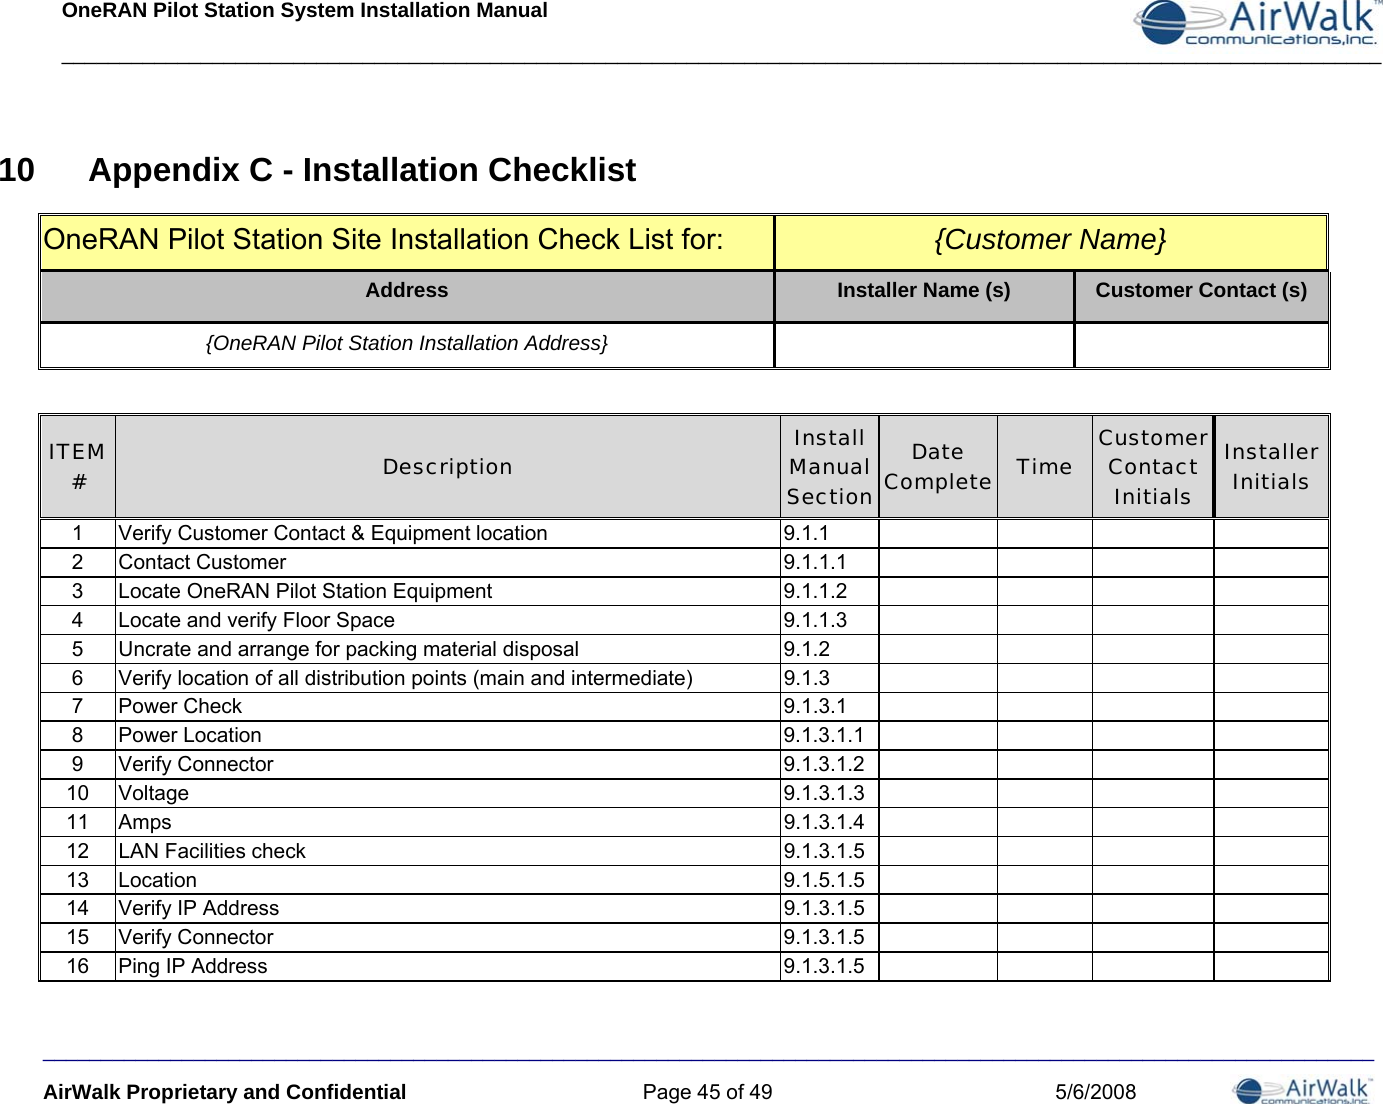This screenshot has width=1383, height=1104.
Task: Click the 'Voltage' description cell
Action: 448,793
